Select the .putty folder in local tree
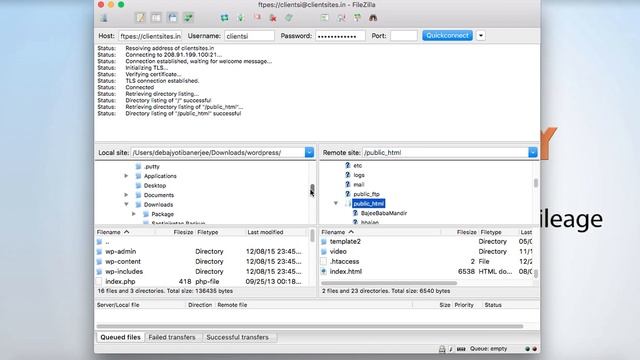The width and height of the screenshot is (640, 360). [151, 167]
